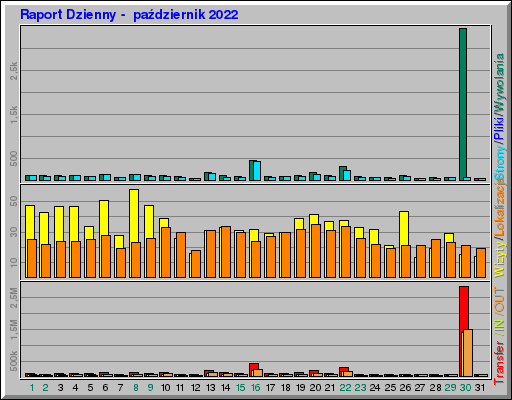
Task: Click the '1,5M' y-axis label in the bottom chart
Action: (x=13, y=329)
